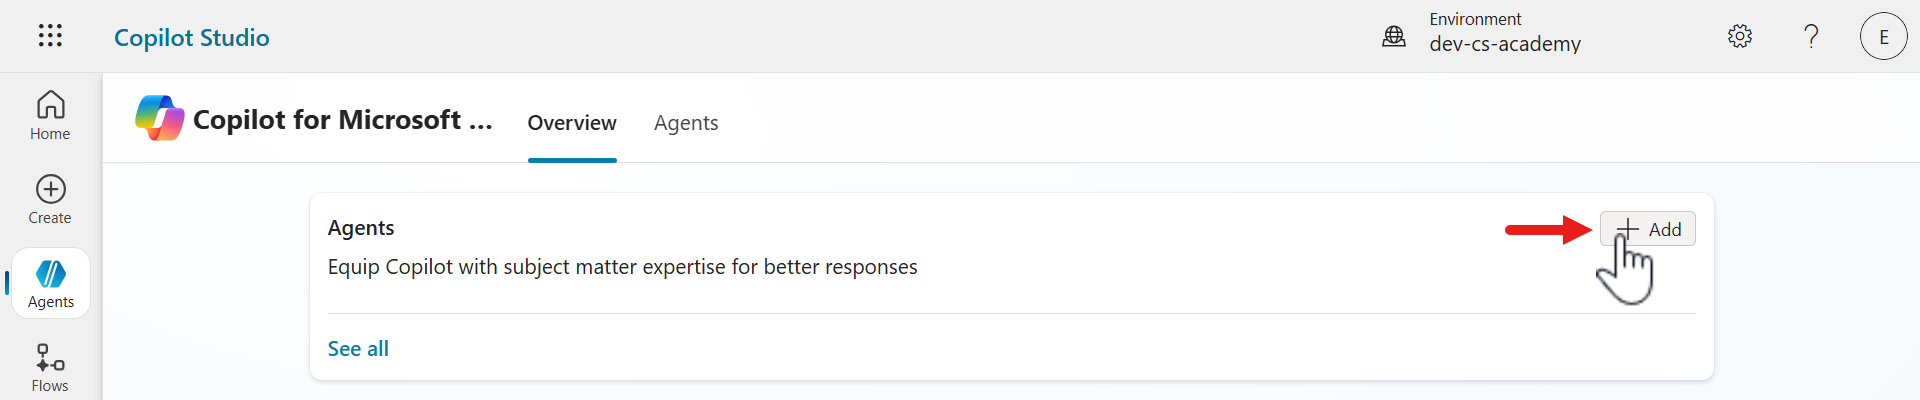This screenshot has width=1920, height=400.
Task: Click the "Equip Copilot with subject matter expertise" text
Action: [622, 267]
